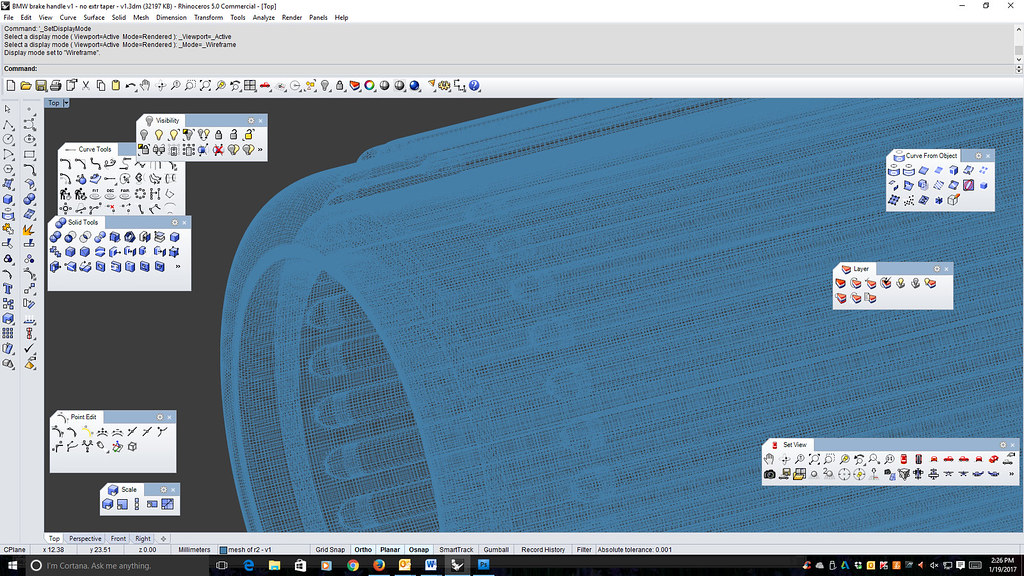The height and width of the screenshot is (576, 1024).
Task: Click the Boolean Union icon in Solid Tools
Action: 56,237
